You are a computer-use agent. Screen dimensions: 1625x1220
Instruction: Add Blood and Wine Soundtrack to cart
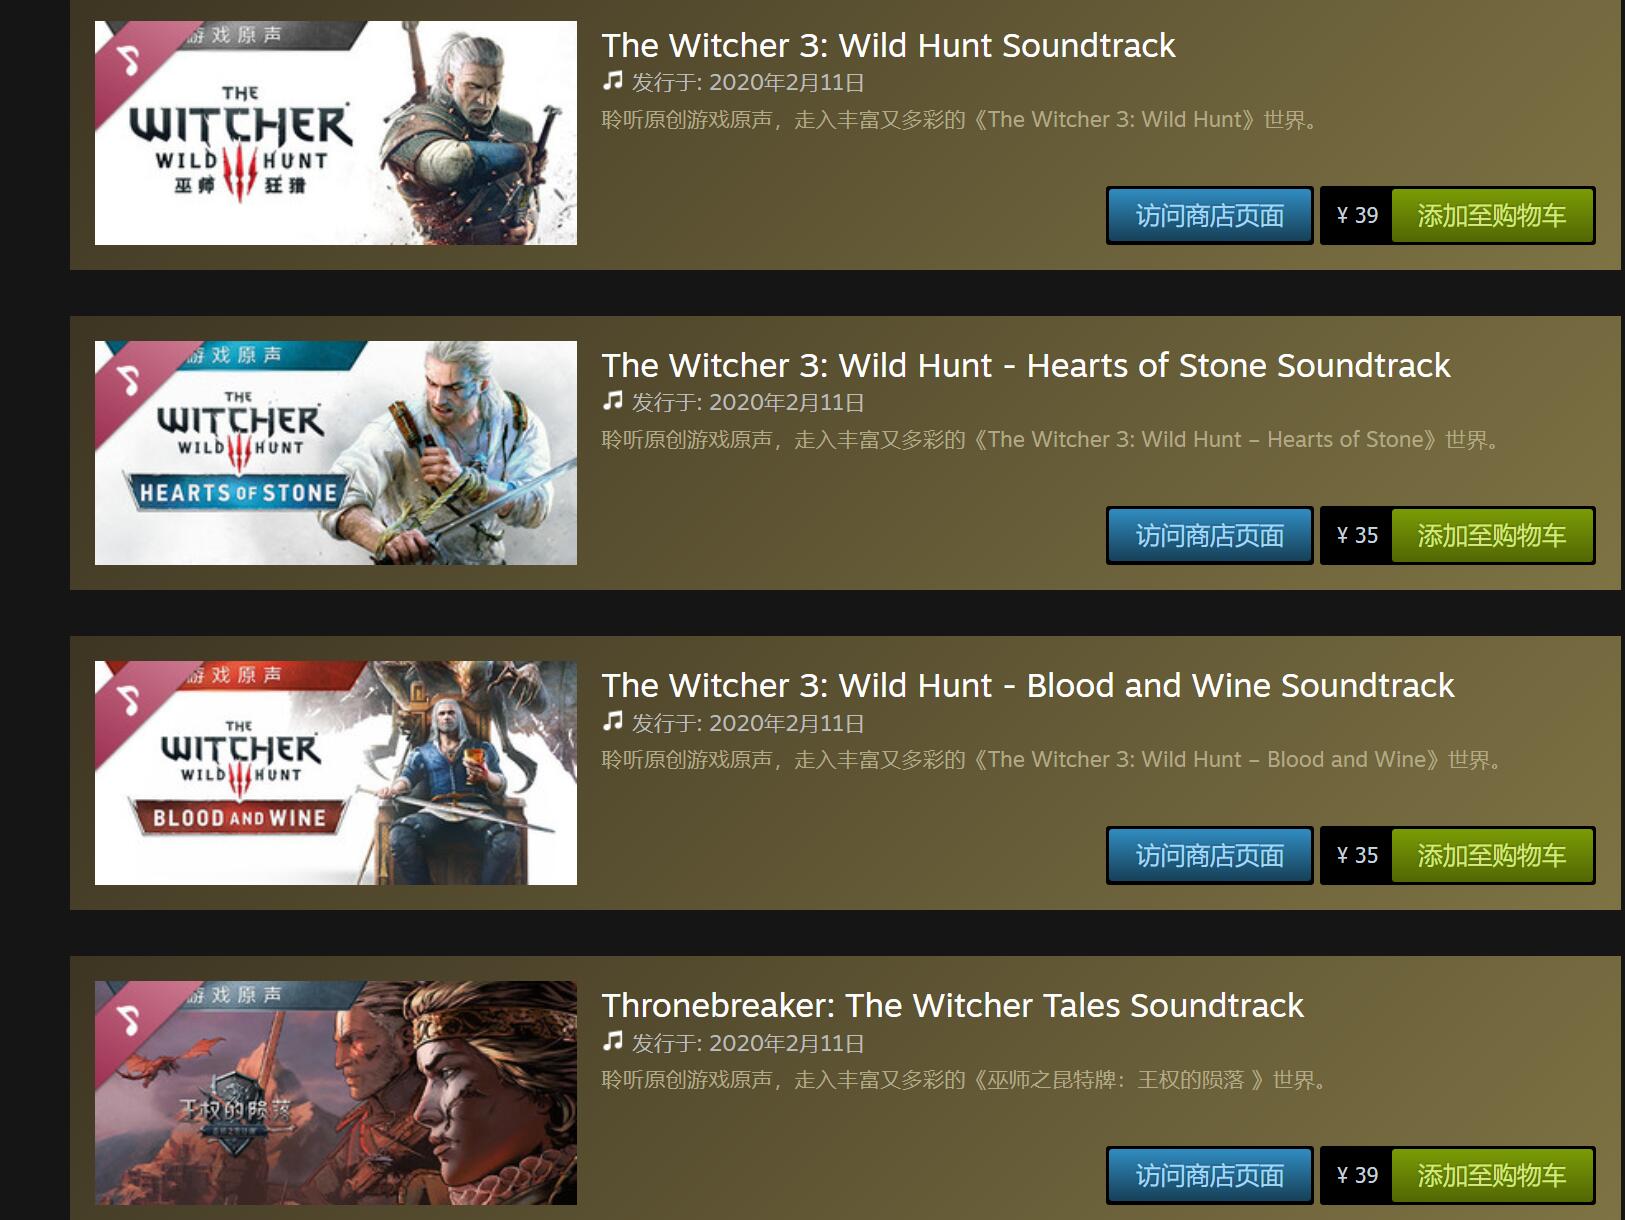click(1492, 855)
